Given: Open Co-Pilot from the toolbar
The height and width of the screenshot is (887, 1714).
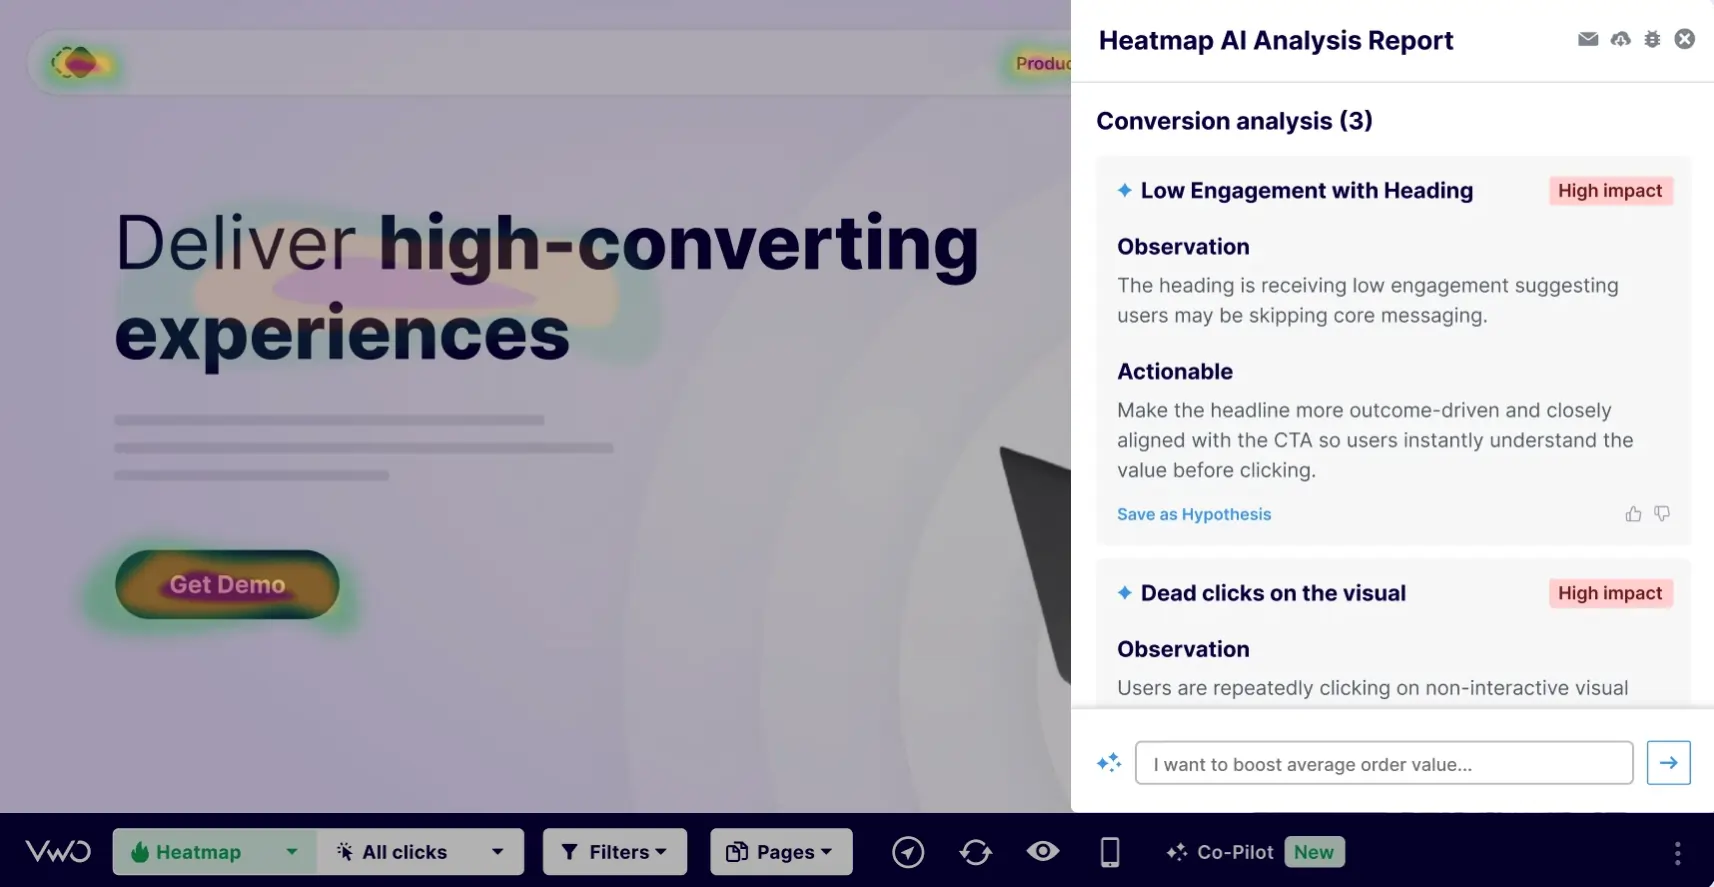Looking at the screenshot, I should point(1220,852).
